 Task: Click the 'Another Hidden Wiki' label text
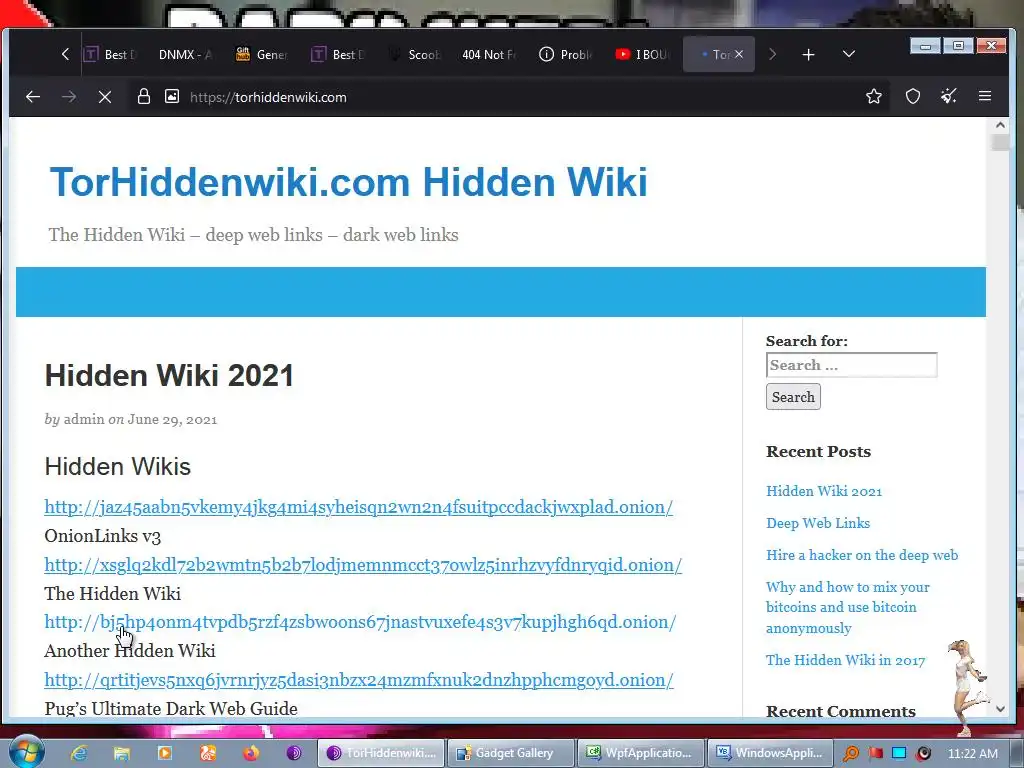point(130,651)
